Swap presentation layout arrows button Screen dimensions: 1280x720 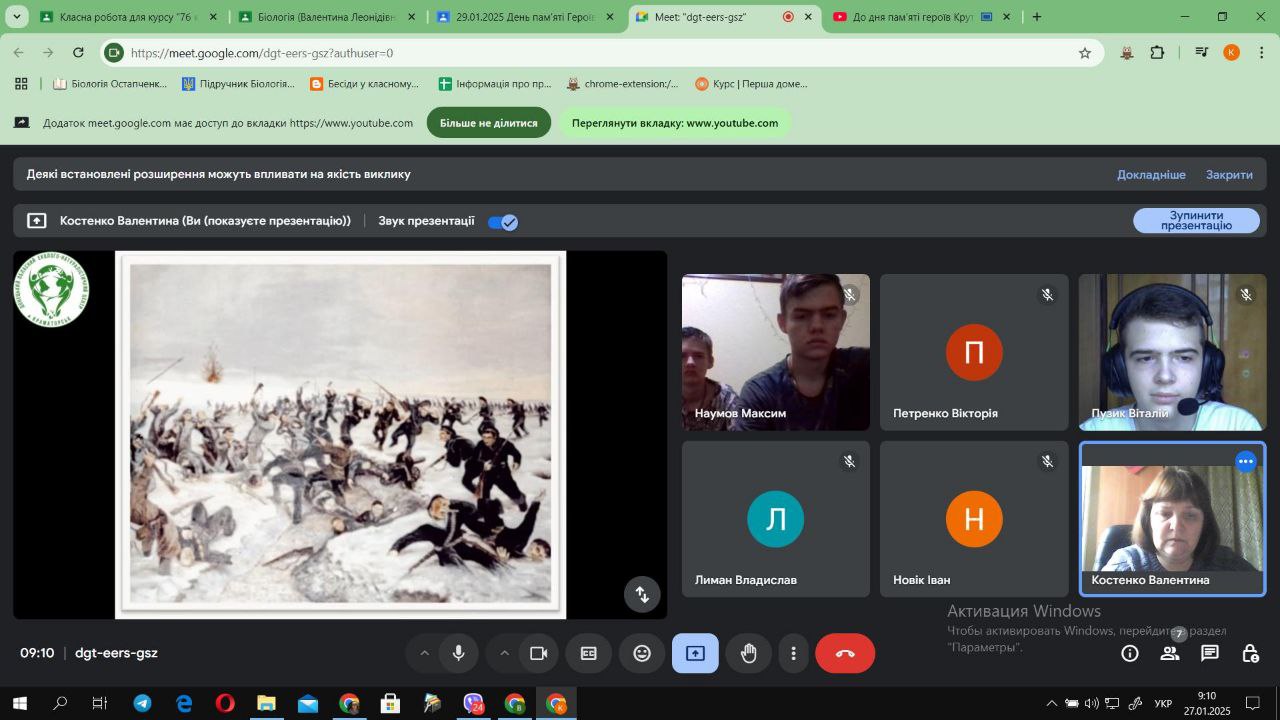[642, 593]
